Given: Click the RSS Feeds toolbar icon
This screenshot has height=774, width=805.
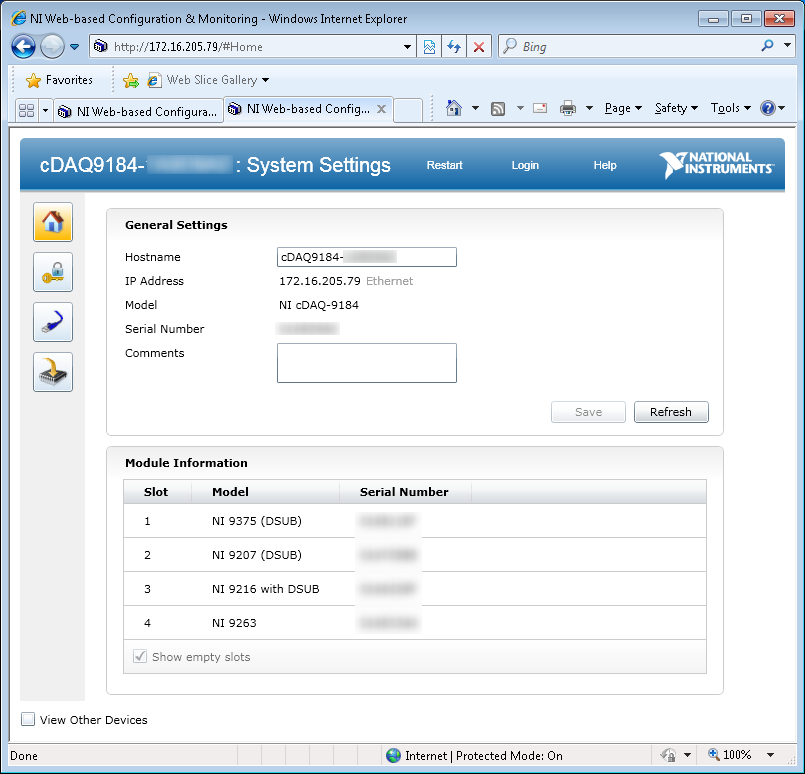Looking at the screenshot, I should click(498, 108).
